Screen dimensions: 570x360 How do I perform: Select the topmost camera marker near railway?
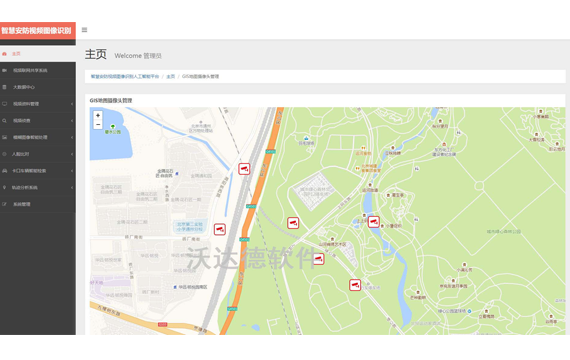coord(244,169)
